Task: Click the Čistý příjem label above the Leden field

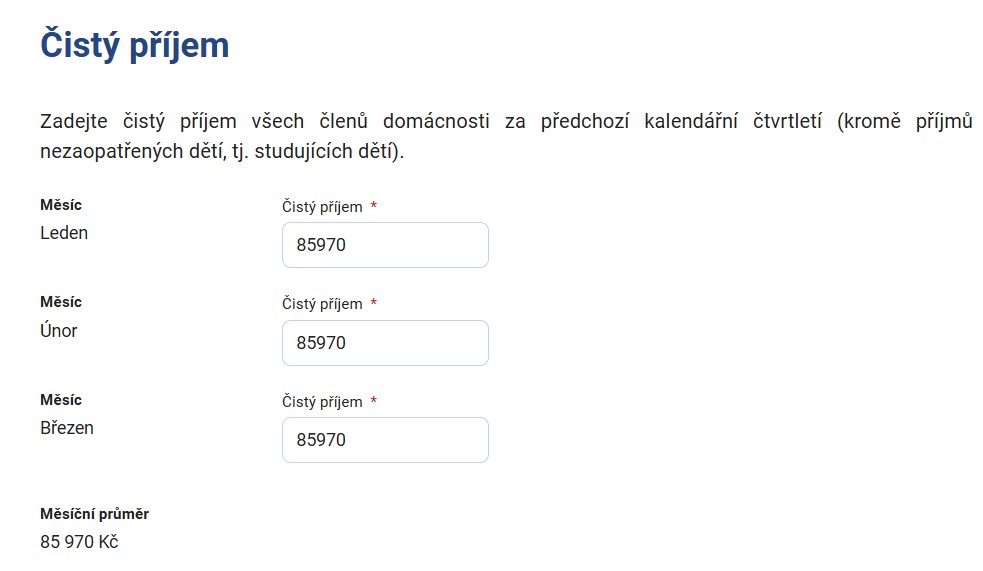Action: tap(322, 207)
